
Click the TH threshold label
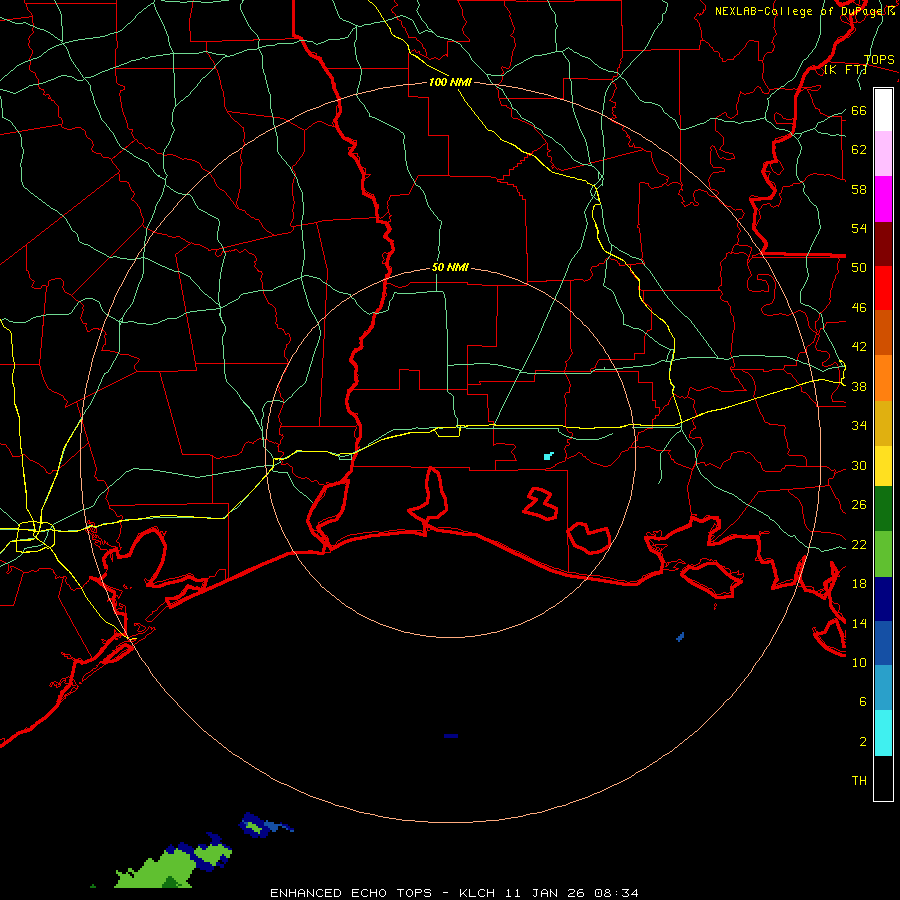[859, 781]
